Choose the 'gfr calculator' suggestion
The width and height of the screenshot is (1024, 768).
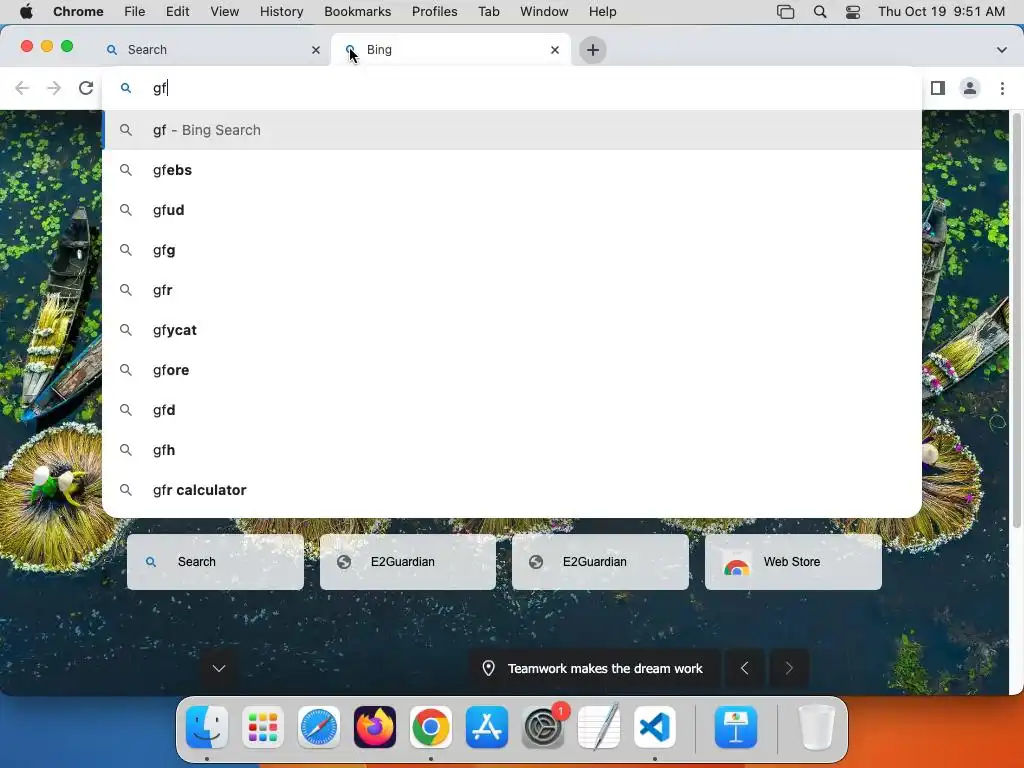coord(513,490)
